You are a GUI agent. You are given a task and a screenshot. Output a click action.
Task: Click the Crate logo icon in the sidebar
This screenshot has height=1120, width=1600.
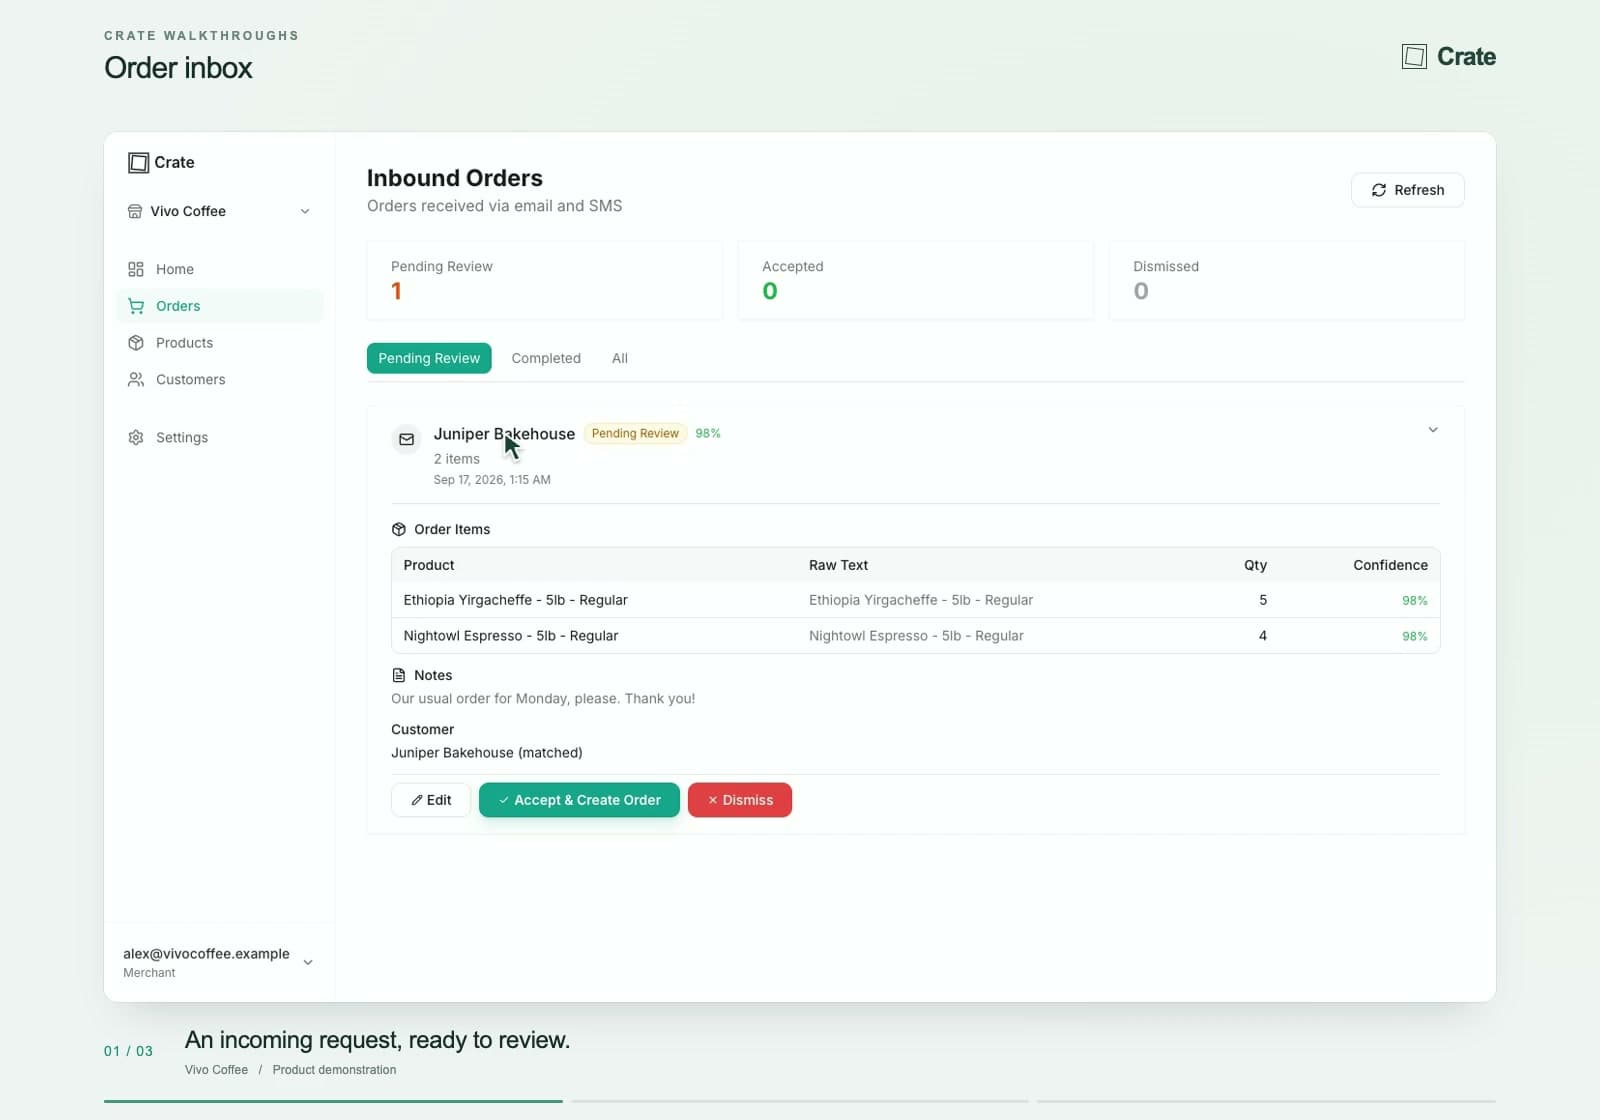tap(138, 163)
